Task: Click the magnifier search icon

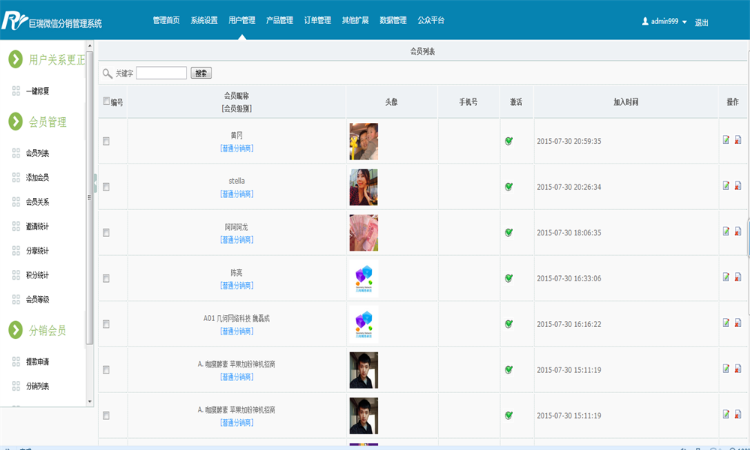Action: (108, 73)
